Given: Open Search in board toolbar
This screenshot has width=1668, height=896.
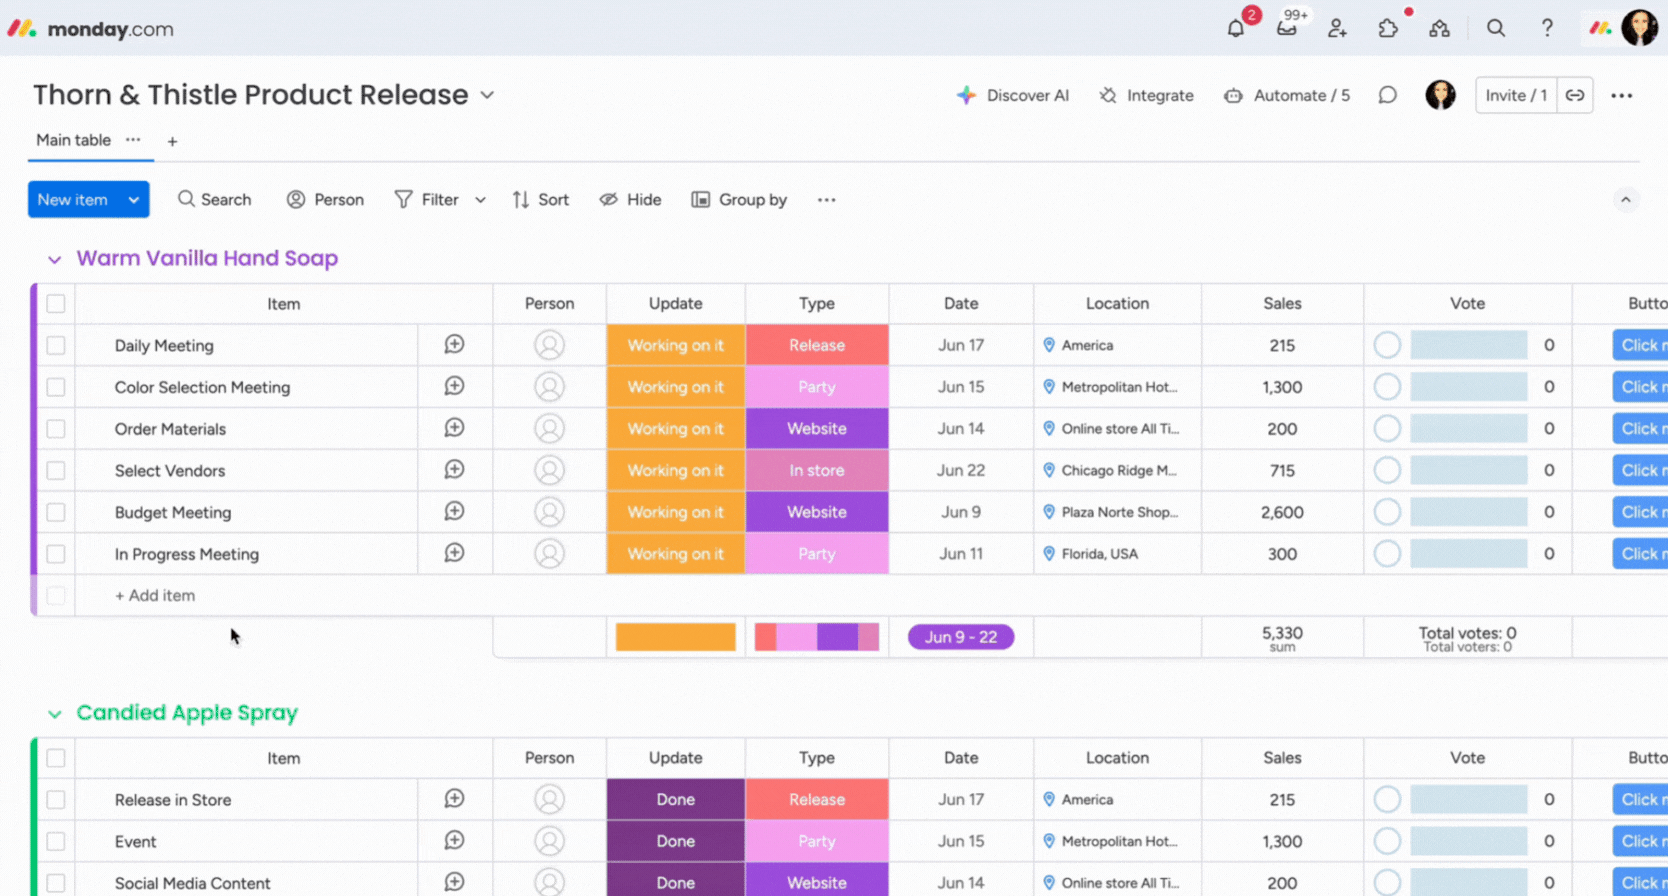Looking at the screenshot, I should [214, 200].
